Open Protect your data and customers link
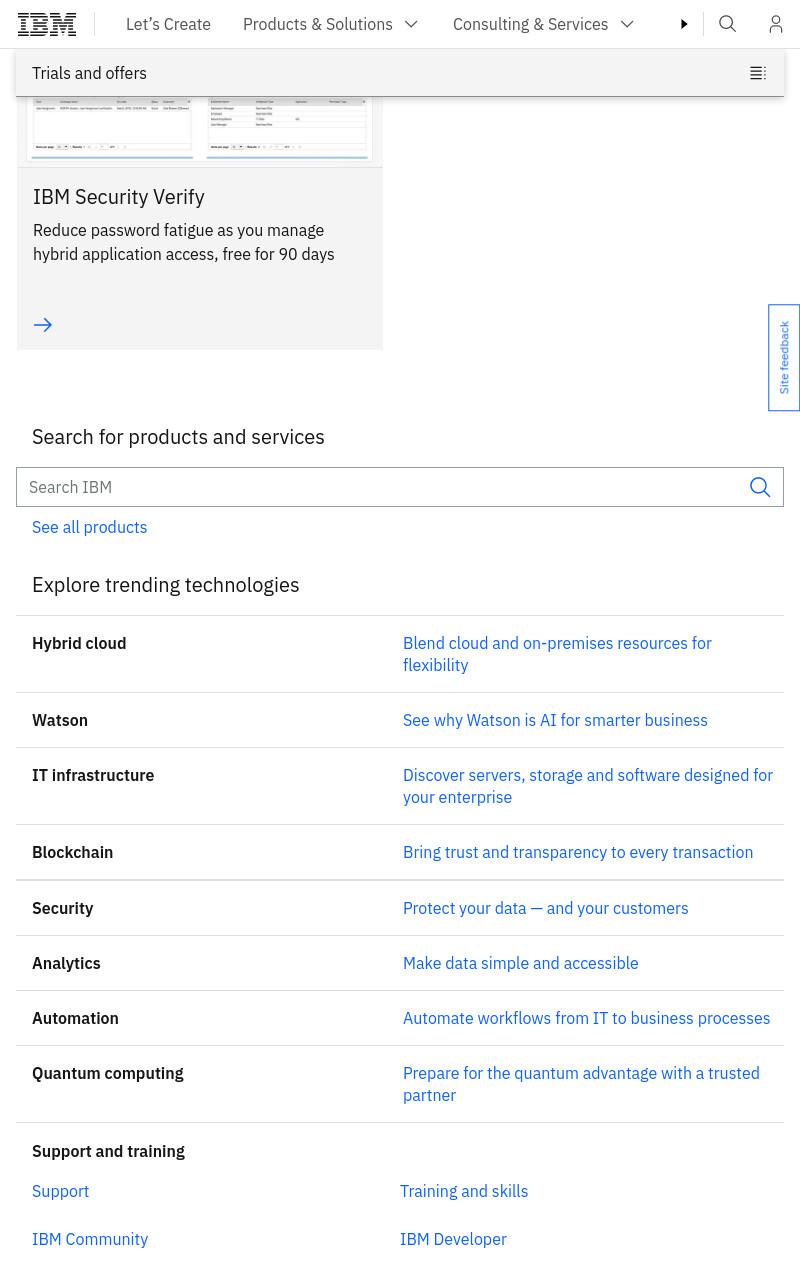The image size is (800, 1280). [x=545, y=908]
